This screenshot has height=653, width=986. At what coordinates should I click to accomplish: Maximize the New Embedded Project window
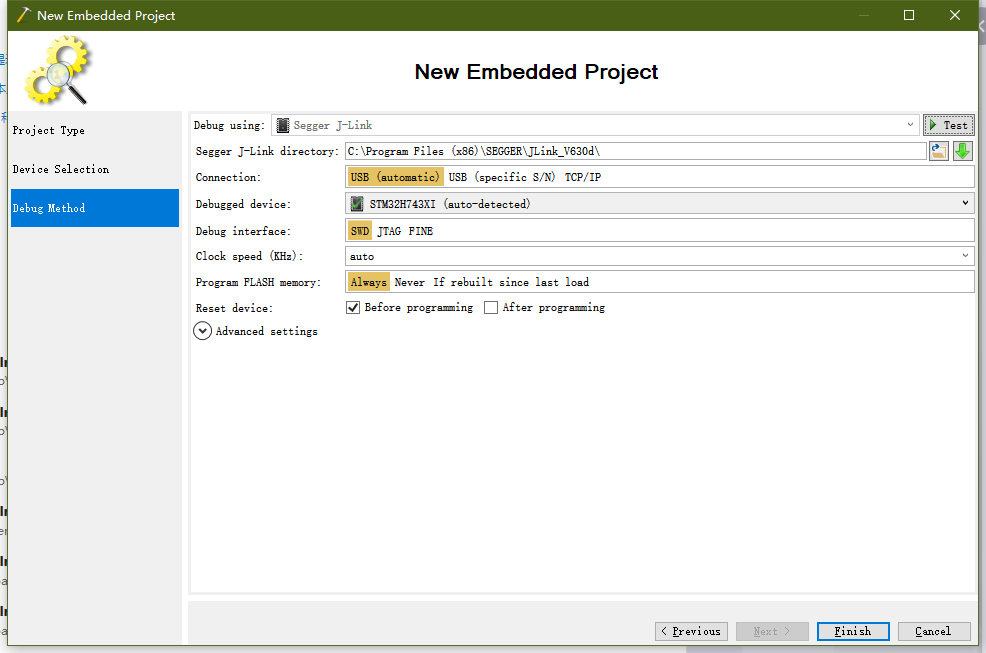[909, 15]
